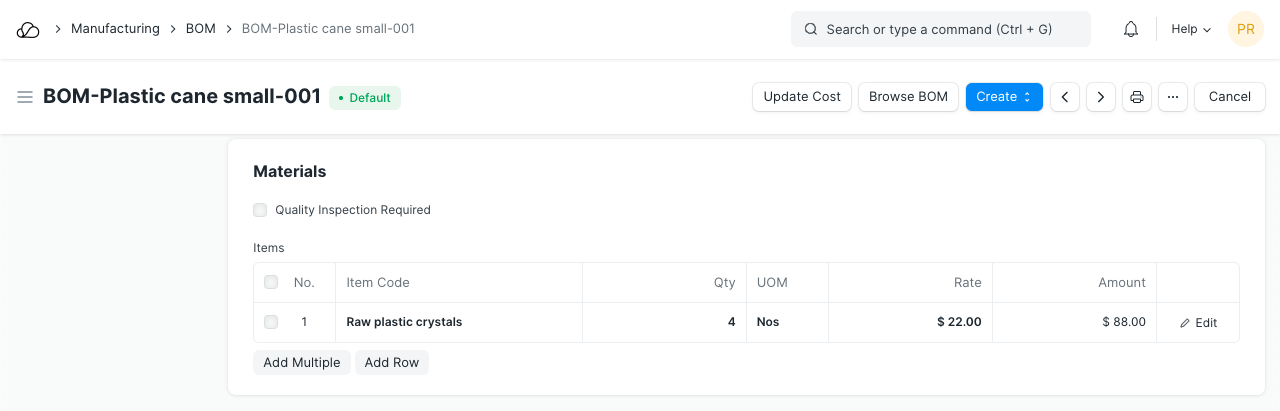Enable Quality Inspection Required checkbox
Viewport: 1280px width, 411px height.
tap(260, 210)
